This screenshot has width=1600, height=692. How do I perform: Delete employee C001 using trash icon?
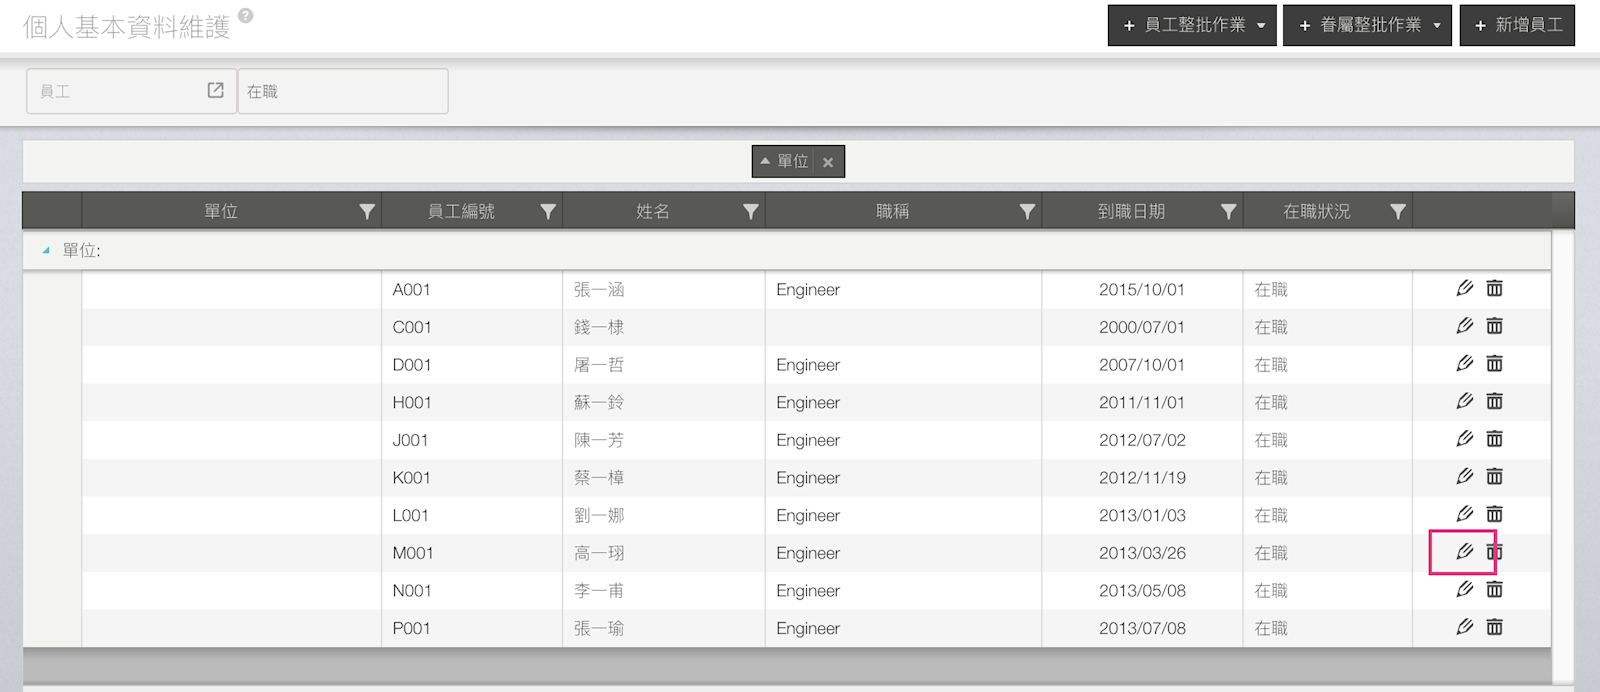[1494, 326]
